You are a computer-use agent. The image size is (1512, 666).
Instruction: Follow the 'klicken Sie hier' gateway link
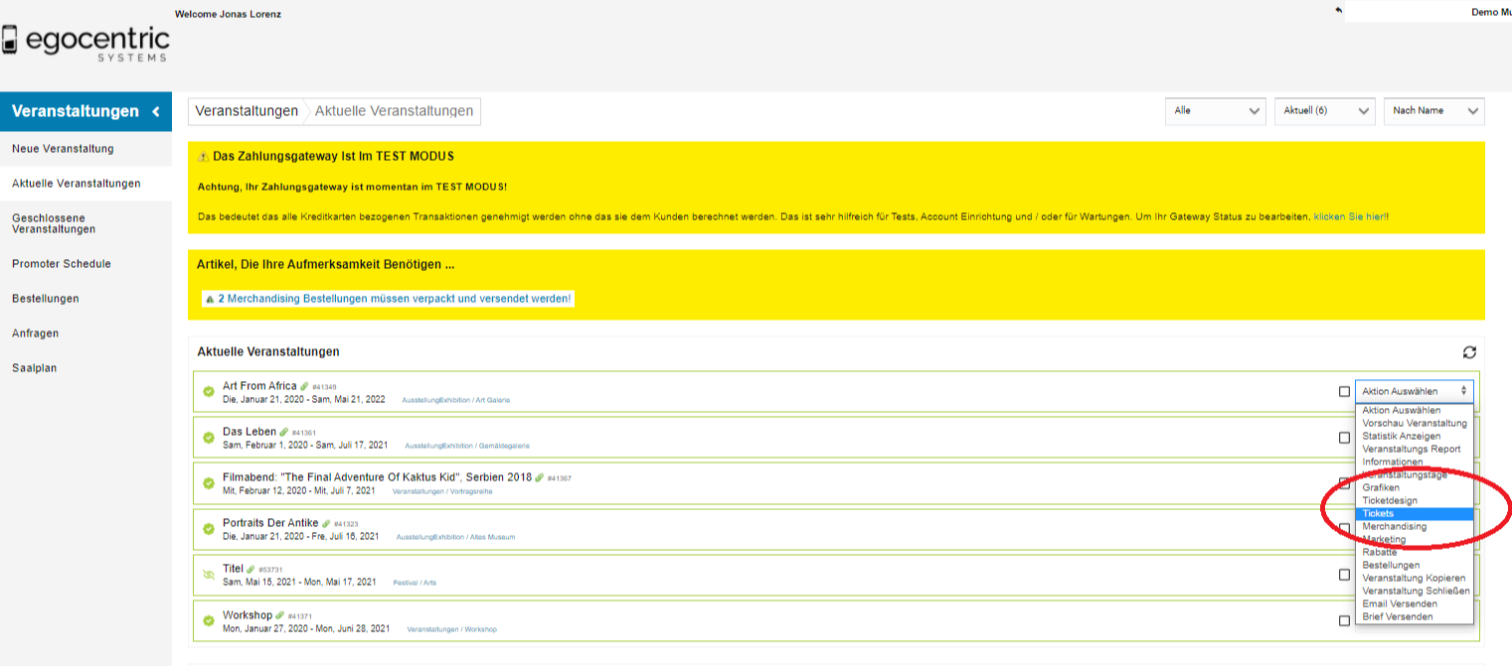[1350, 217]
